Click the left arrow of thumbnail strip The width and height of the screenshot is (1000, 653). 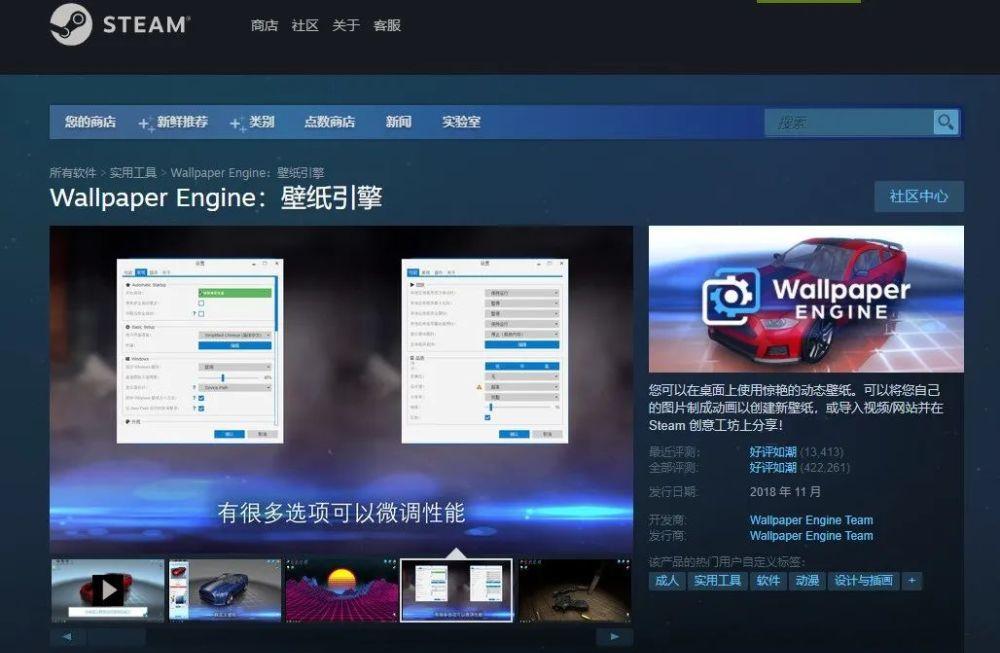tap(67, 636)
